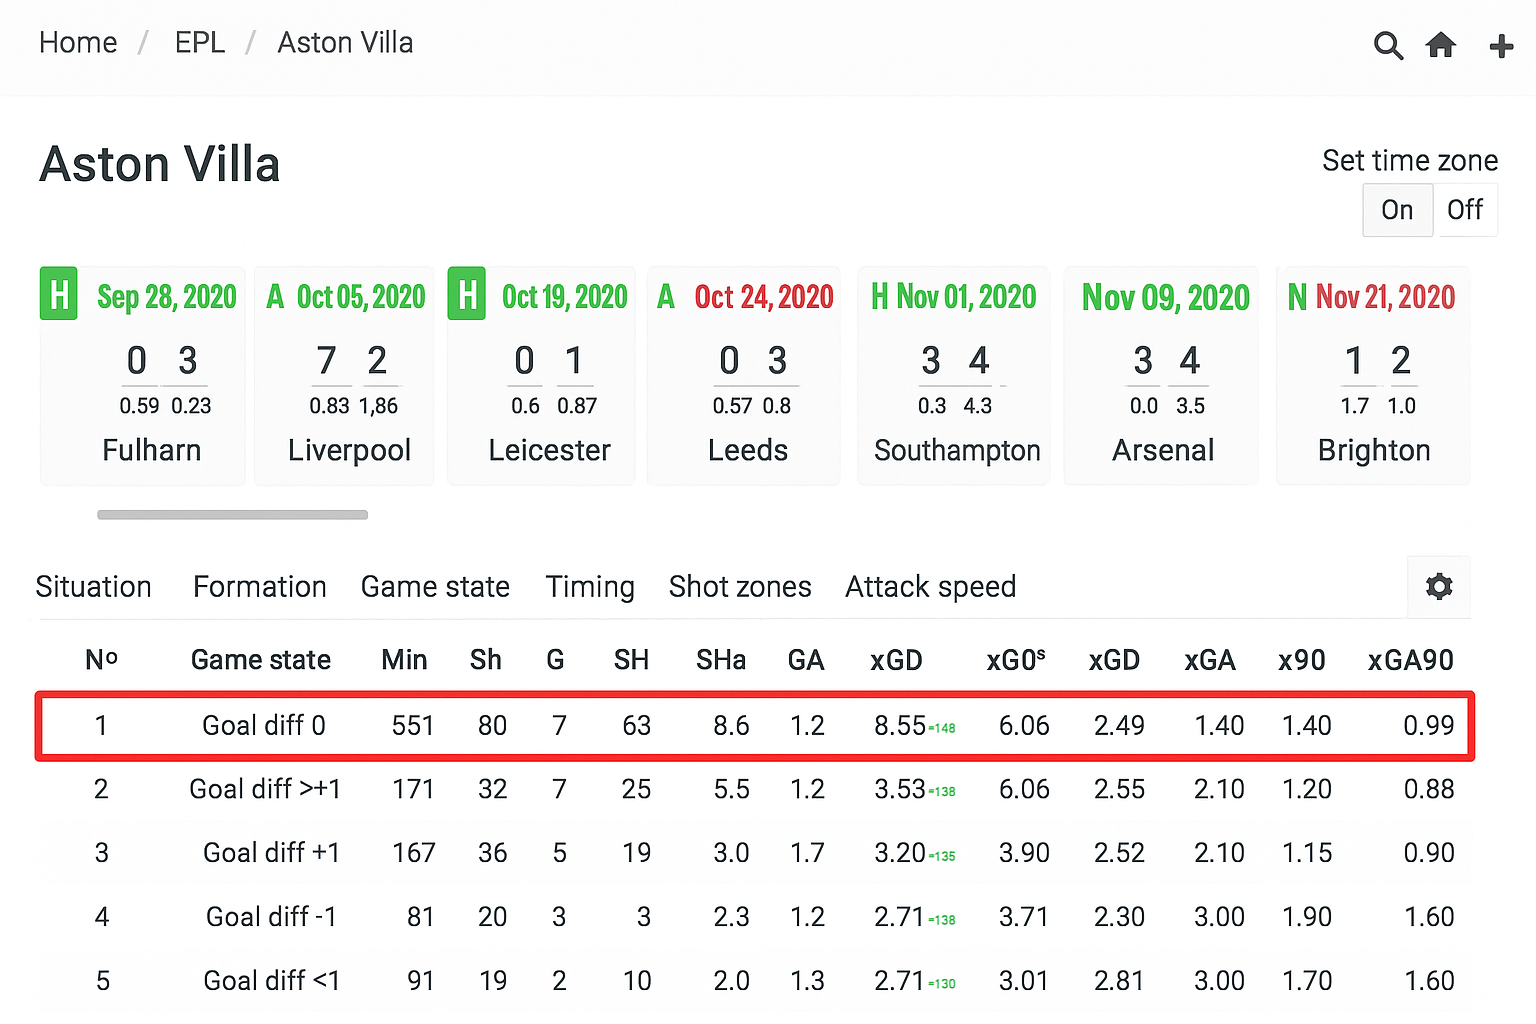Screen dimensions: 1536x1024
Task: Click the home icon in header
Action: click(x=1441, y=45)
